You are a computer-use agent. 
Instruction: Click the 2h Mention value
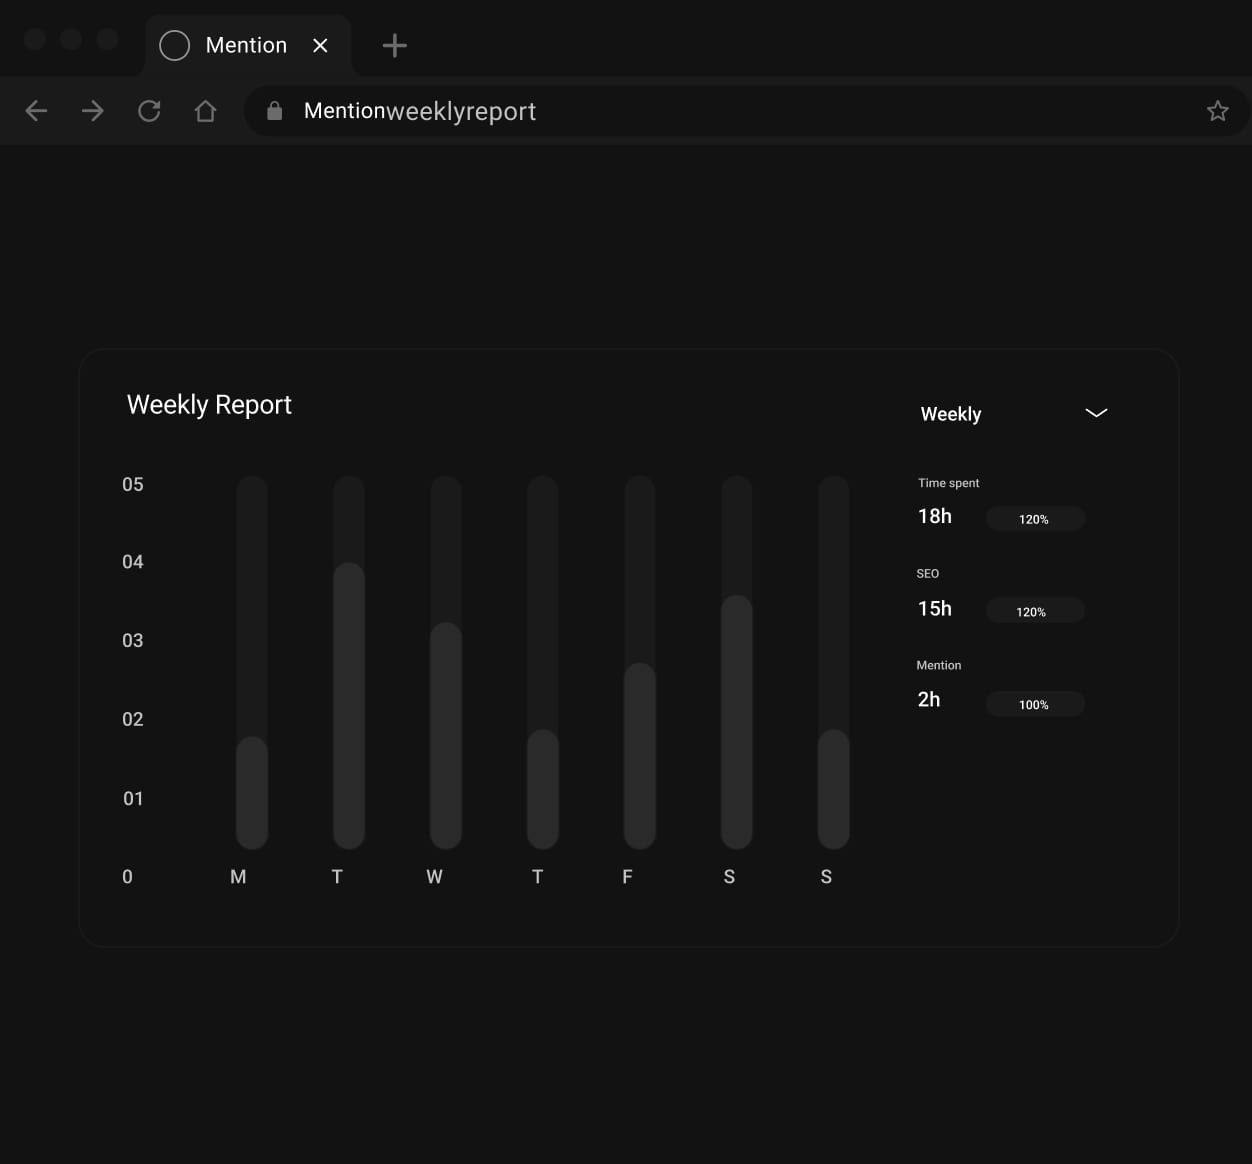(929, 699)
